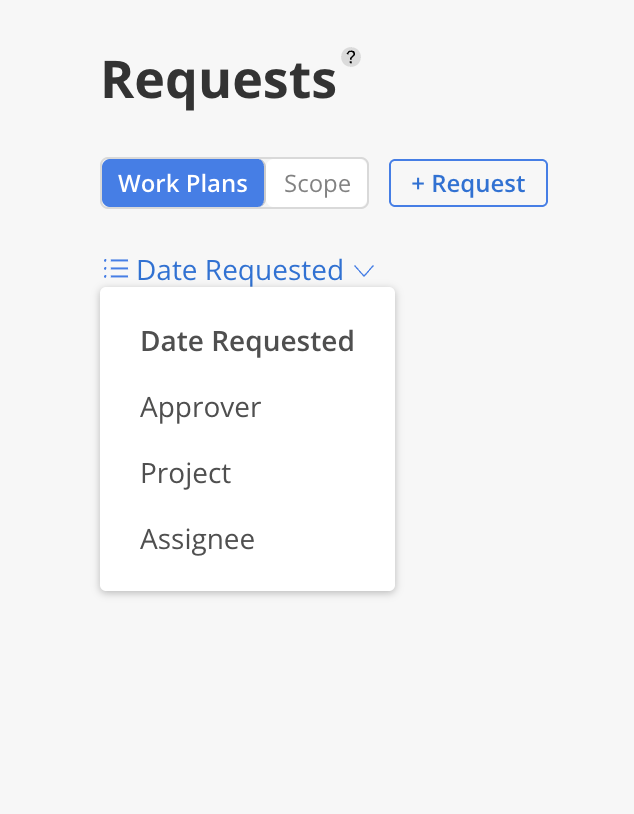Group the requests list by Assignee
Image resolution: width=634 pixels, height=814 pixels.
(197, 539)
